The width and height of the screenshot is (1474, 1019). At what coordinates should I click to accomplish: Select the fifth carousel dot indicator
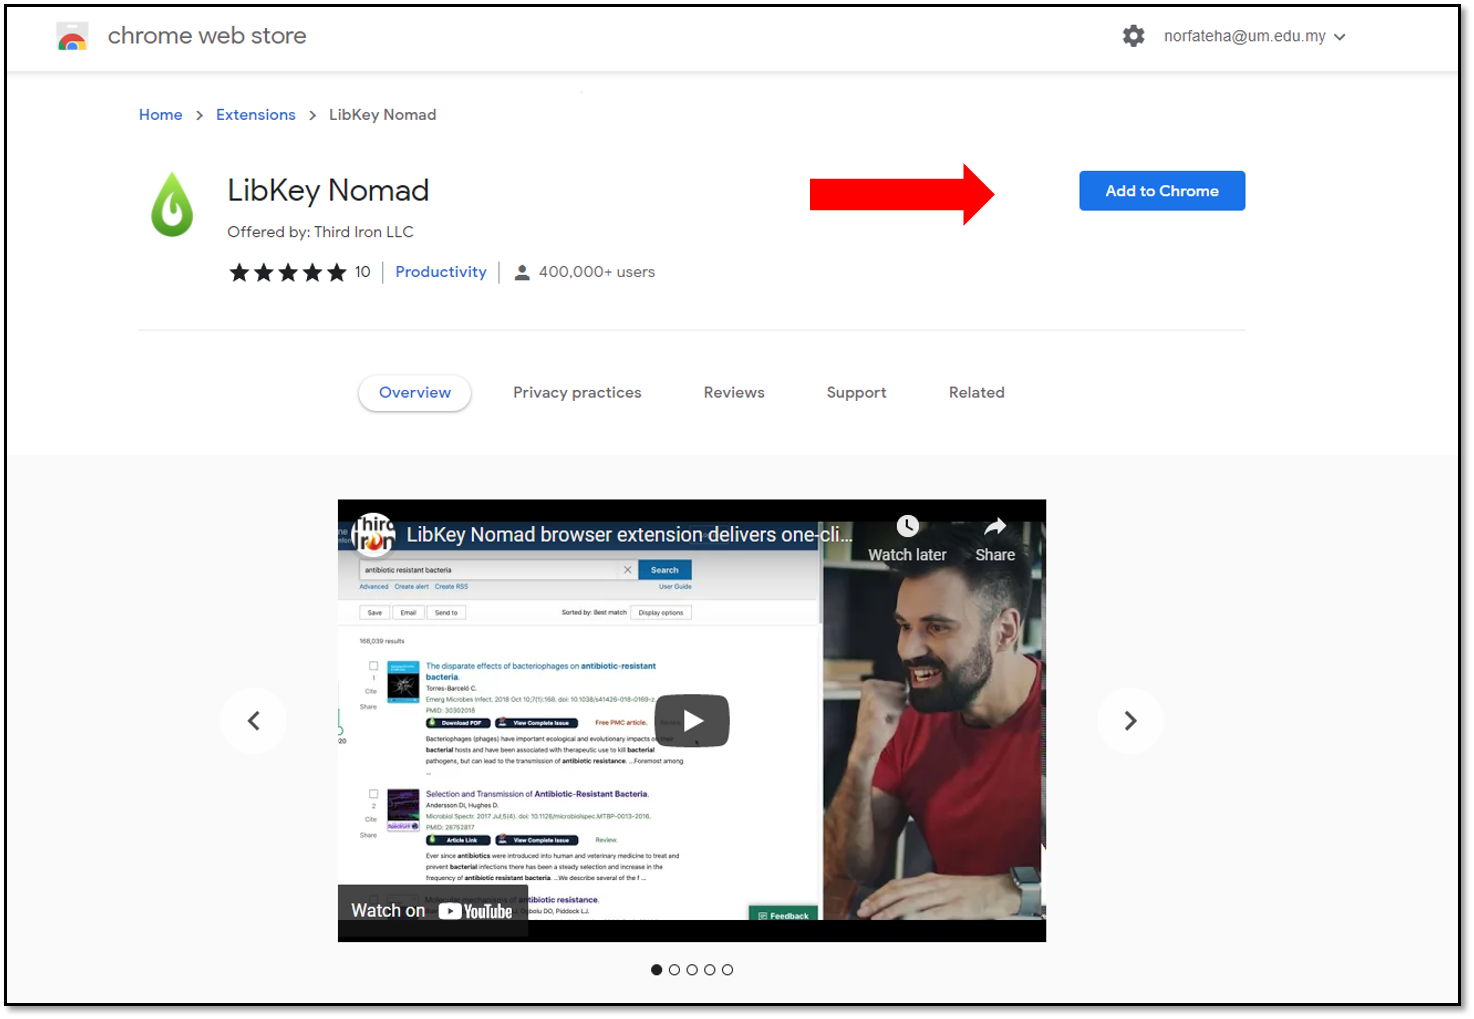[728, 970]
